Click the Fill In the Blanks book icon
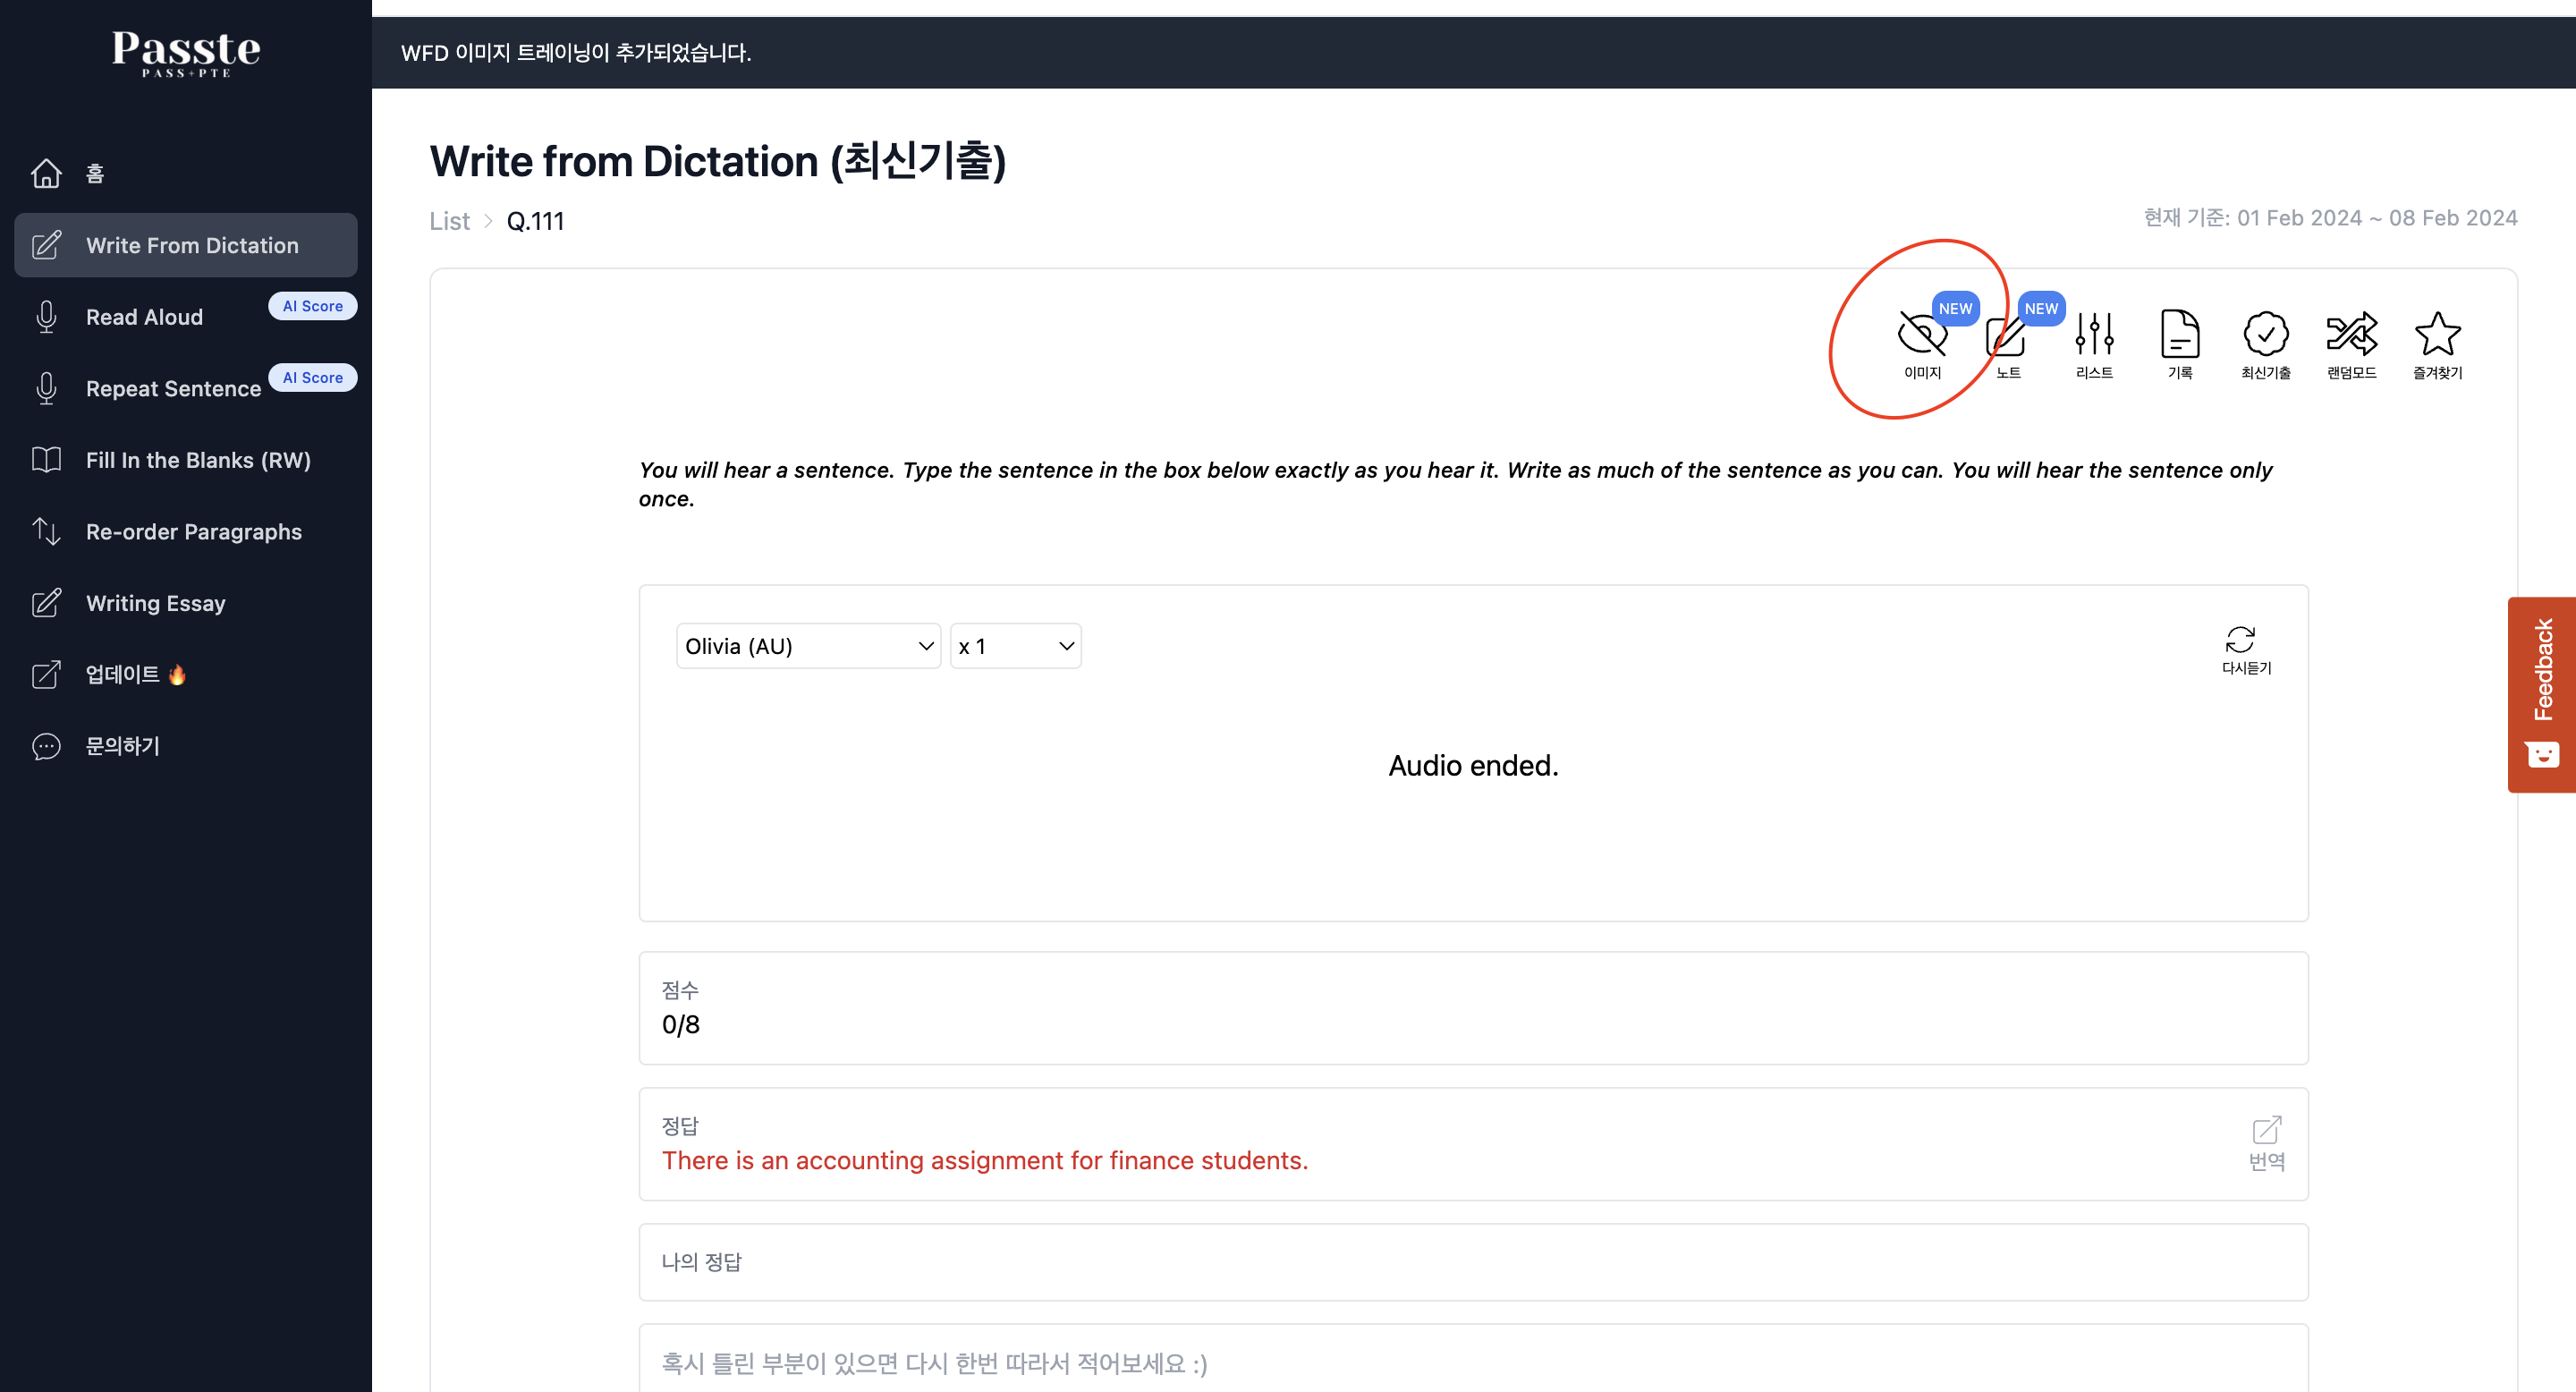This screenshot has width=2576, height=1392. click(46, 460)
